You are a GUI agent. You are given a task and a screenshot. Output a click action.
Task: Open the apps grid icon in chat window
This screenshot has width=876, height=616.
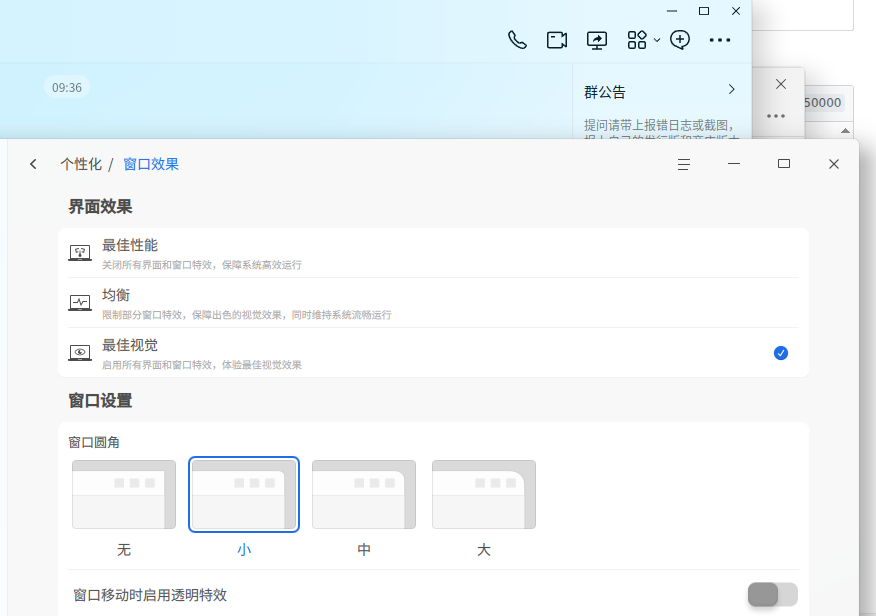637,40
